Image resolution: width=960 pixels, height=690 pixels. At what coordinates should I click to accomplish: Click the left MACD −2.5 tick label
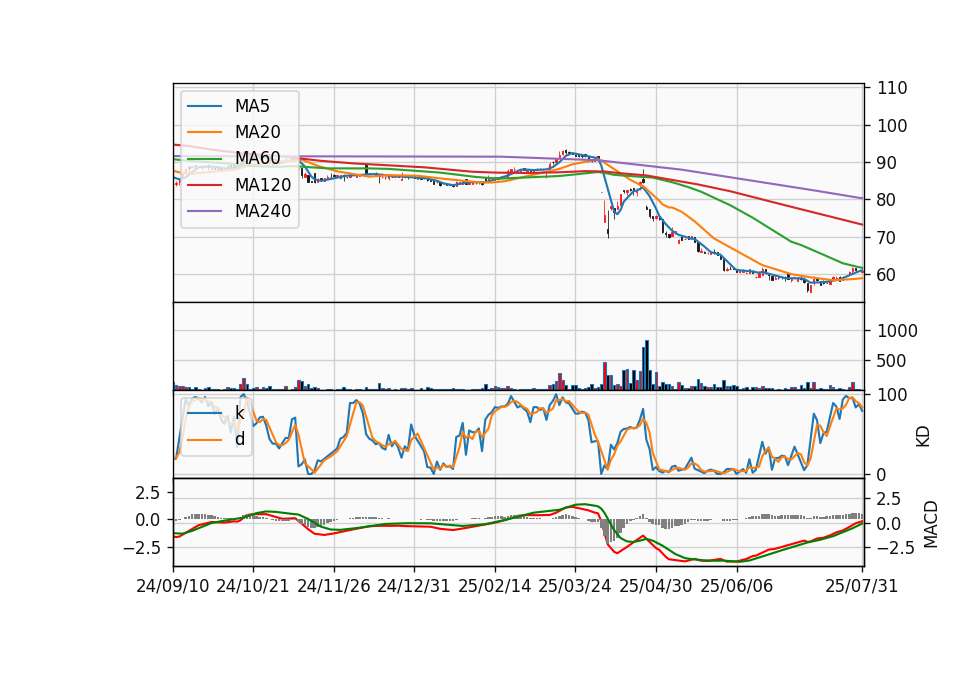point(142,547)
